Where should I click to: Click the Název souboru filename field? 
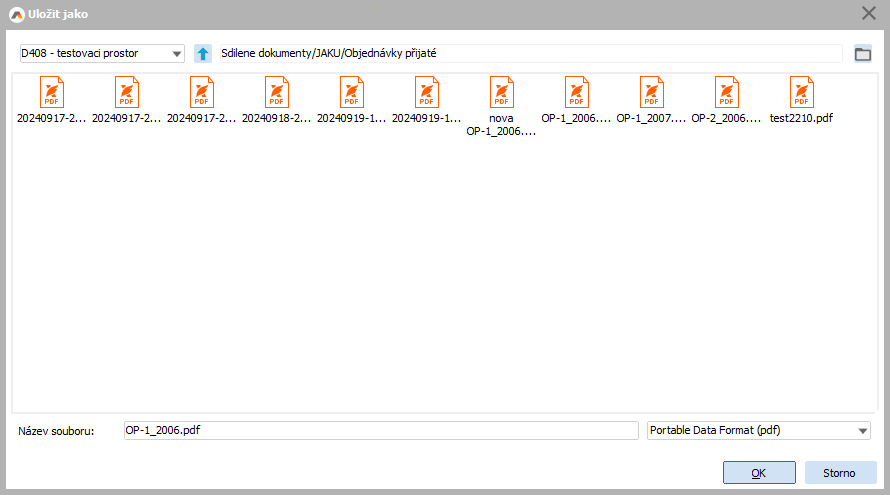[379, 430]
